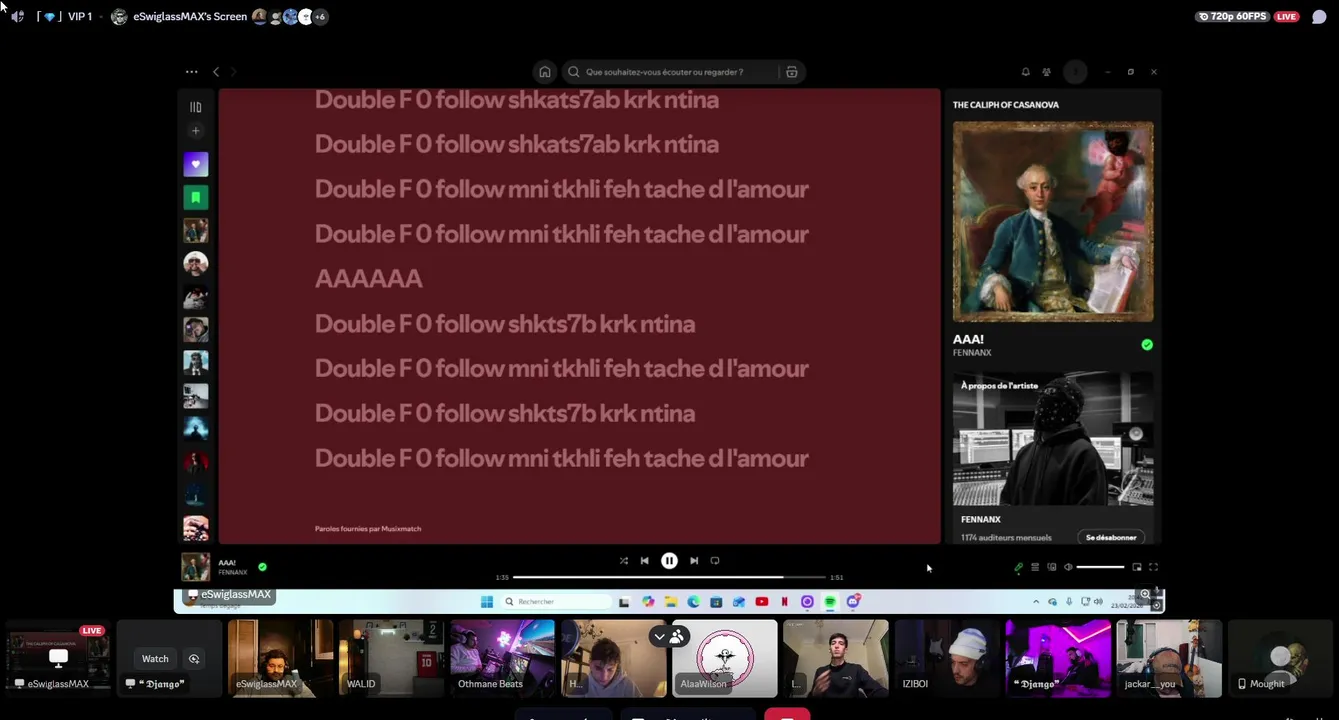This screenshot has width=1339, height=720.
Task: Open the friend activity icon
Action: click(x=1046, y=72)
